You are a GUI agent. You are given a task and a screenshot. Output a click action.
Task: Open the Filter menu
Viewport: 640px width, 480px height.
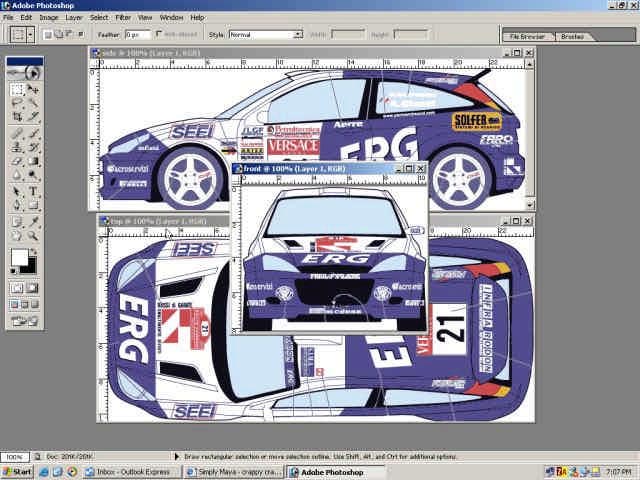point(123,17)
